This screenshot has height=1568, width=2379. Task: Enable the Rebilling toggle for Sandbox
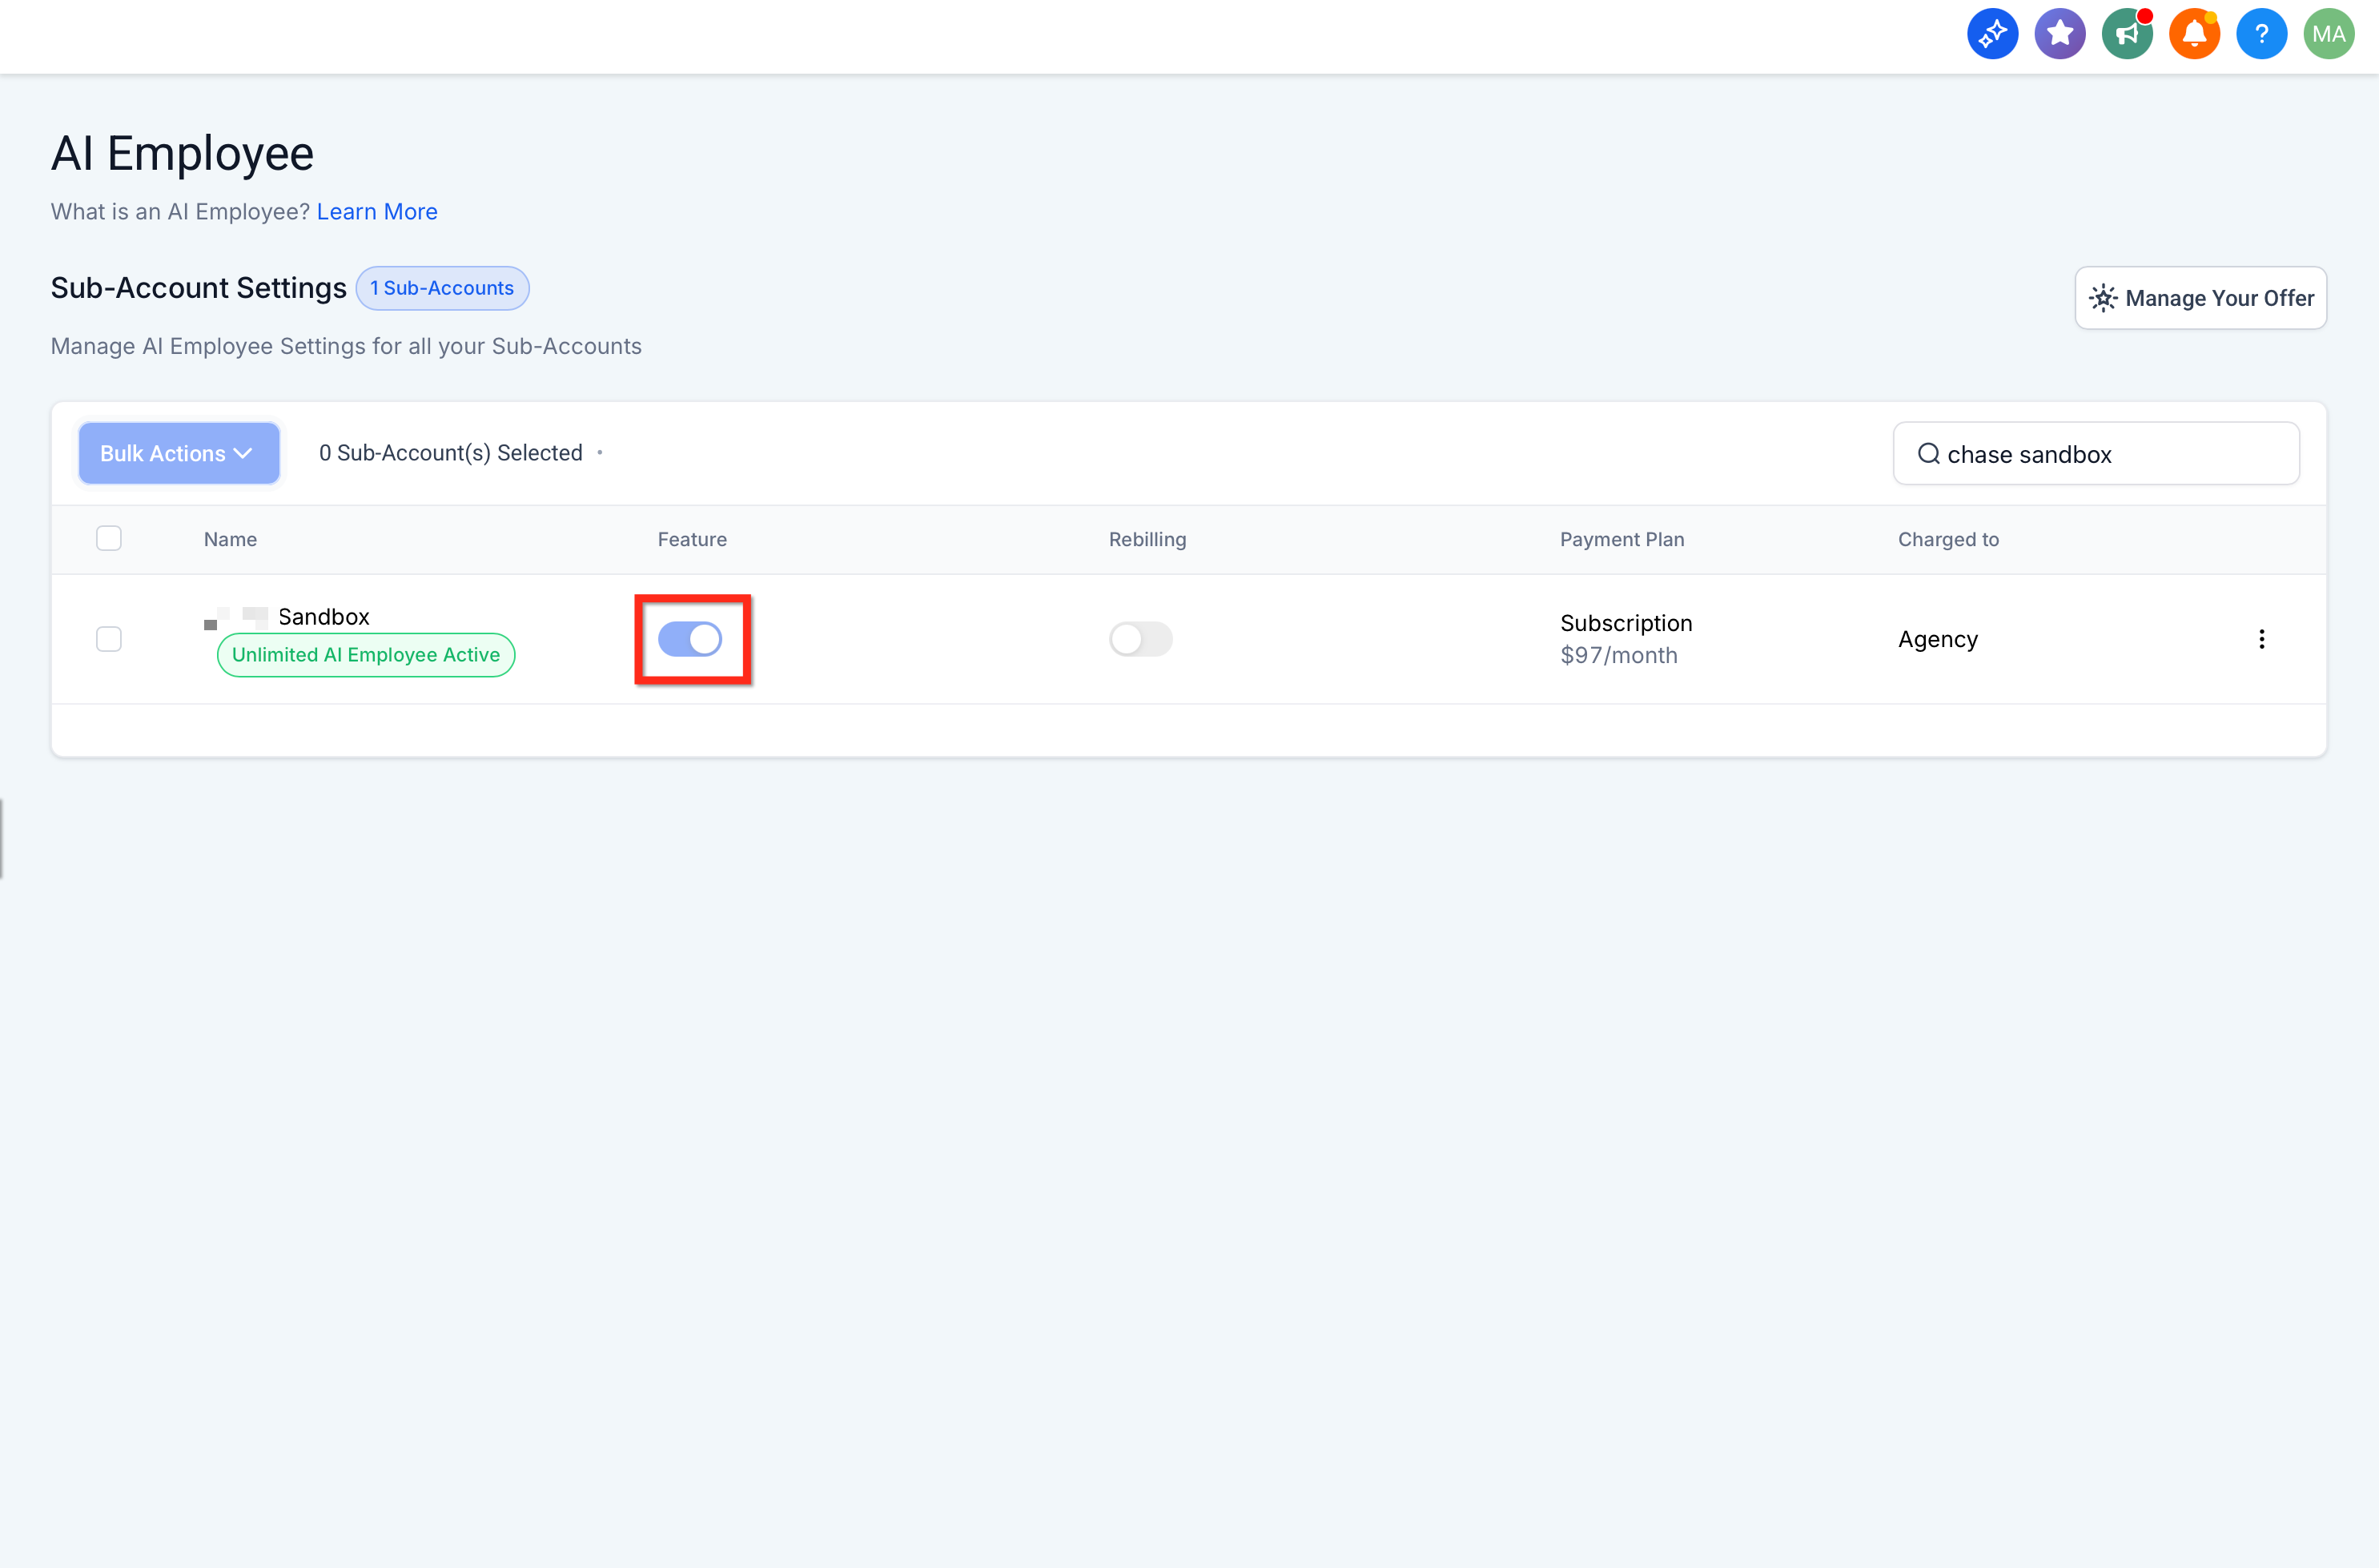(1140, 639)
